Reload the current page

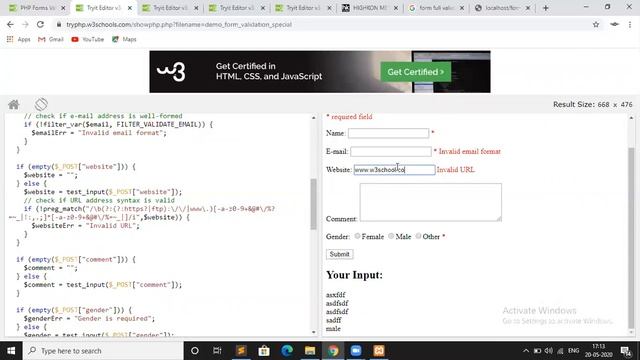(x=40, y=24)
